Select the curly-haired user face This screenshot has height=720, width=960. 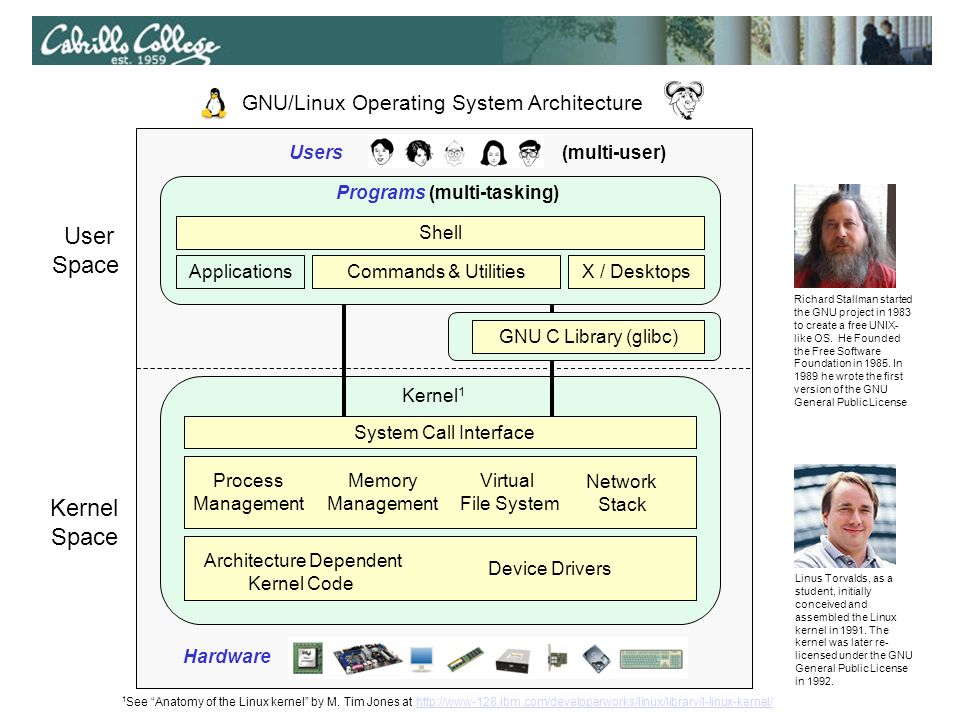pos(419,152)
